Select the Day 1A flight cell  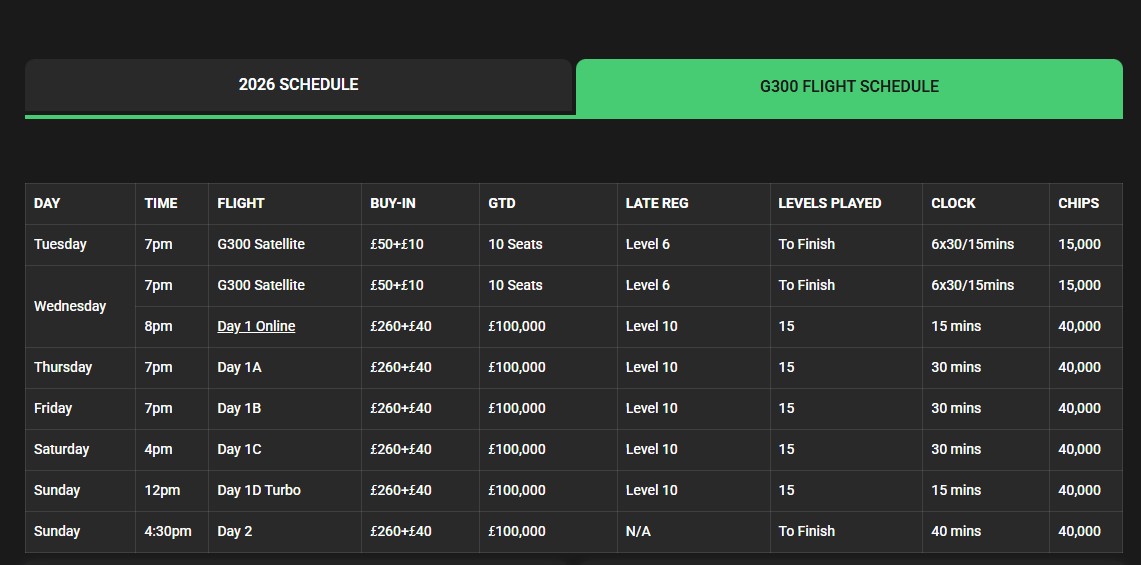click(239, 367)
